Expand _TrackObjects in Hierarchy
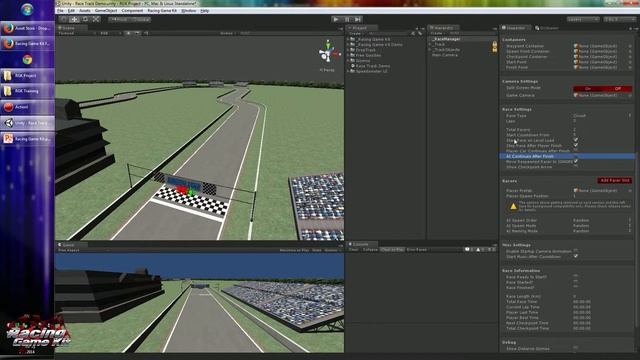Viewport: 640px width, 360px height. [430, 50]
